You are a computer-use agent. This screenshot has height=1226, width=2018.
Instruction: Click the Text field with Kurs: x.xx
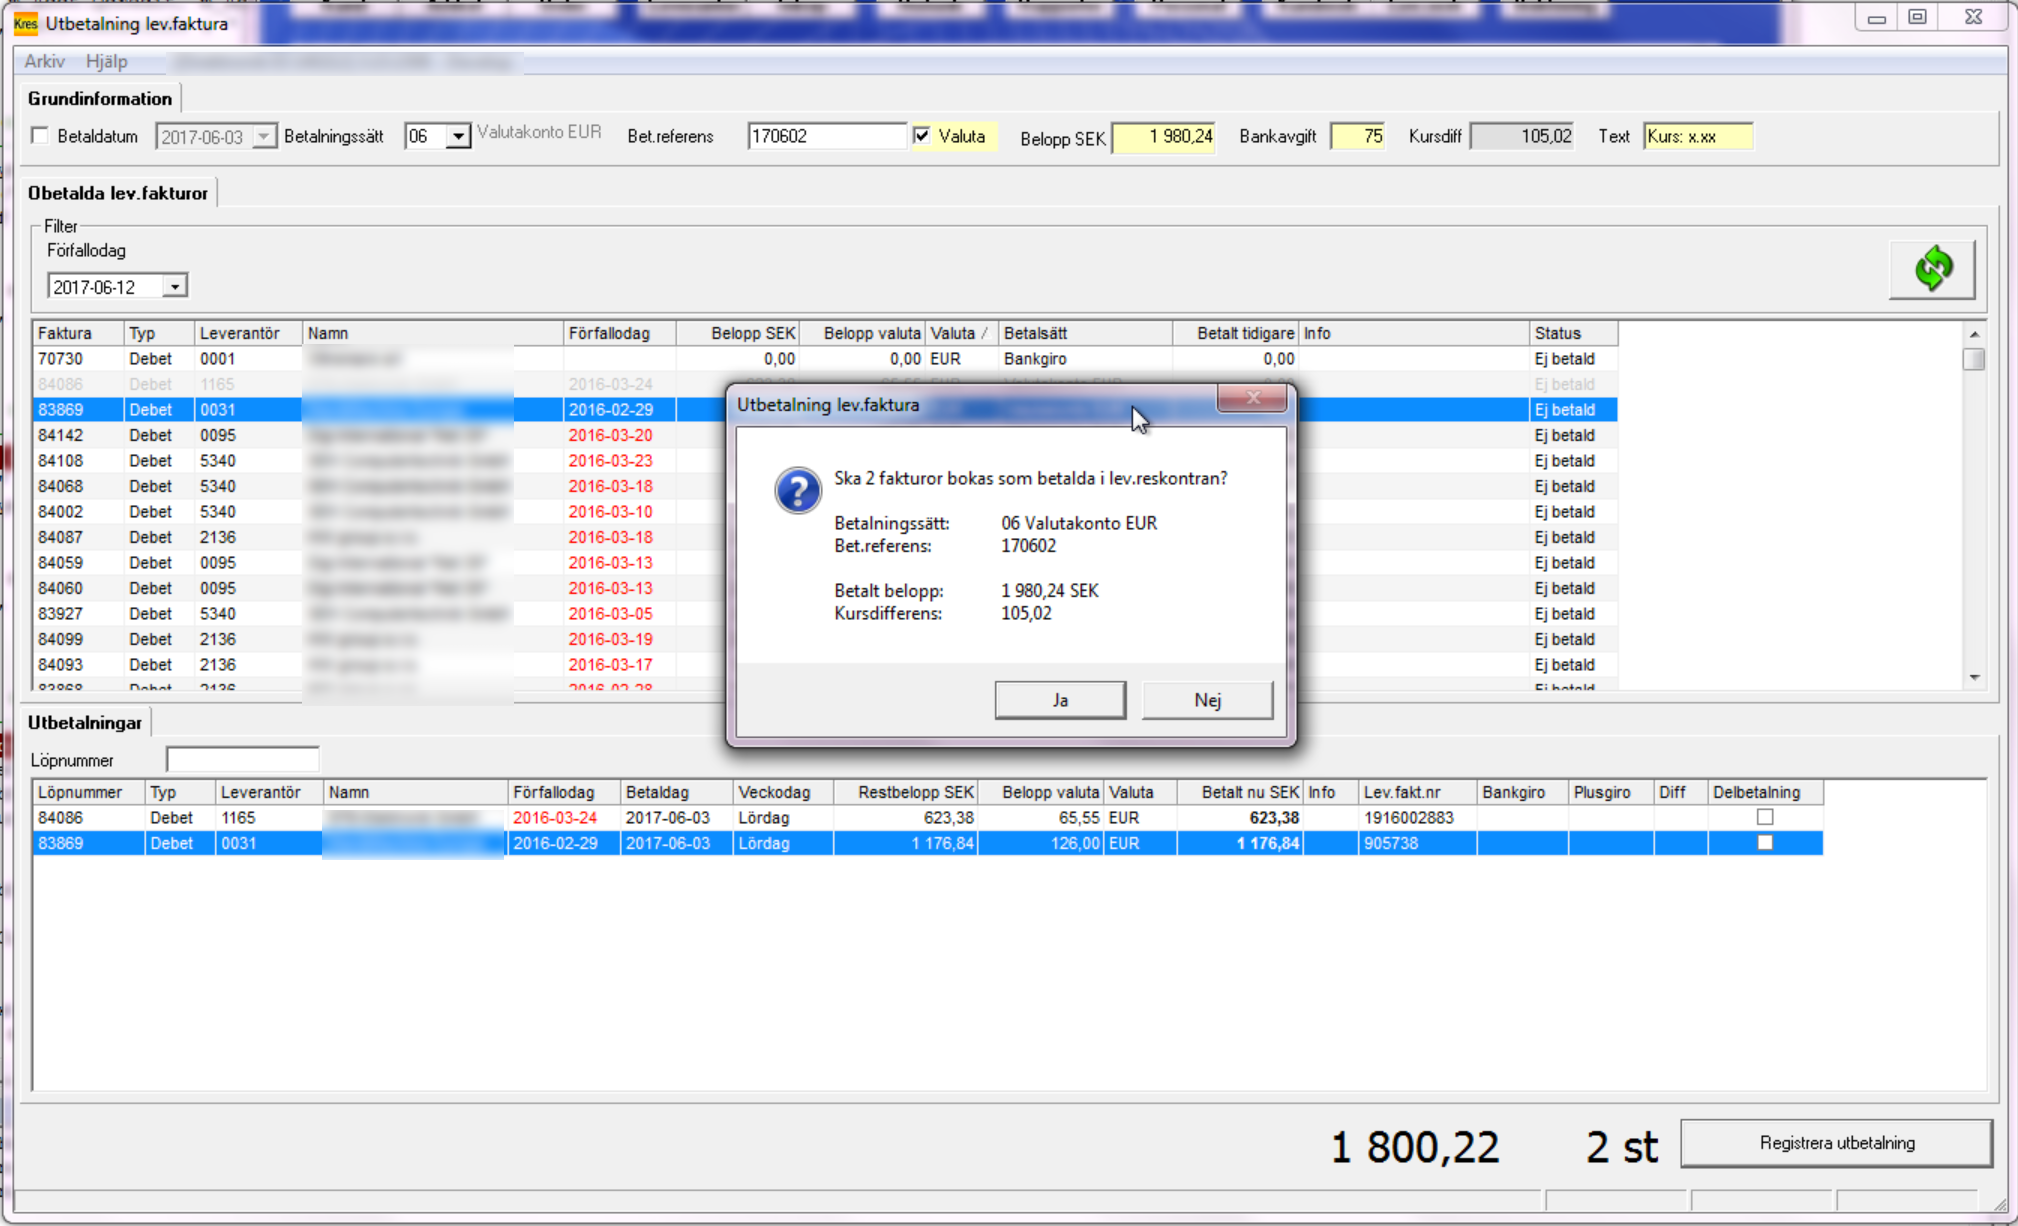click(x=1698, y=137)
